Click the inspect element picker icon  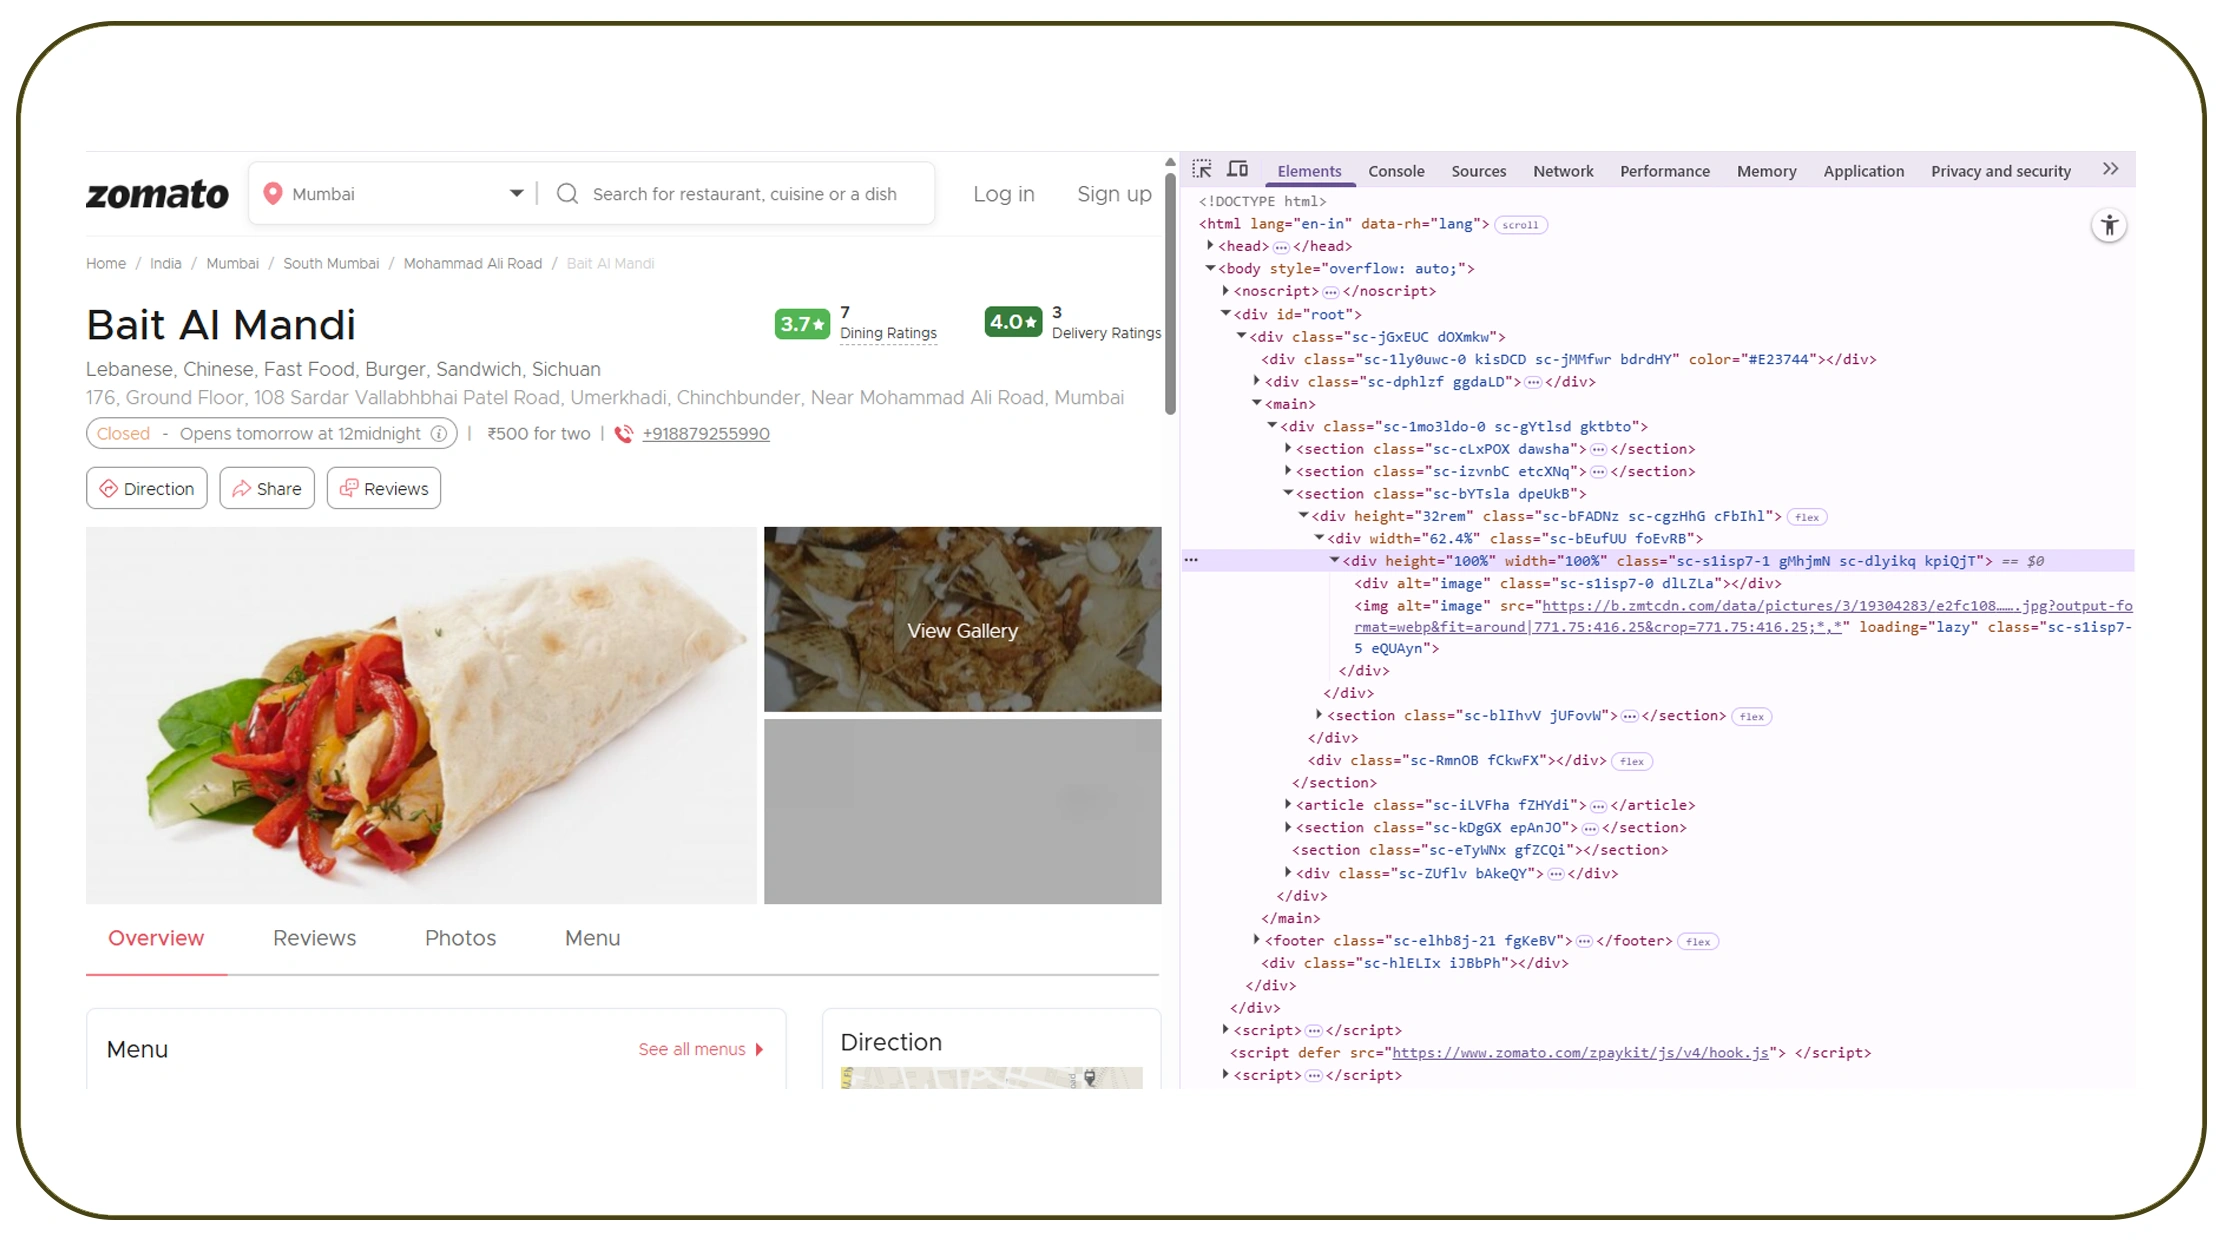1202,169
